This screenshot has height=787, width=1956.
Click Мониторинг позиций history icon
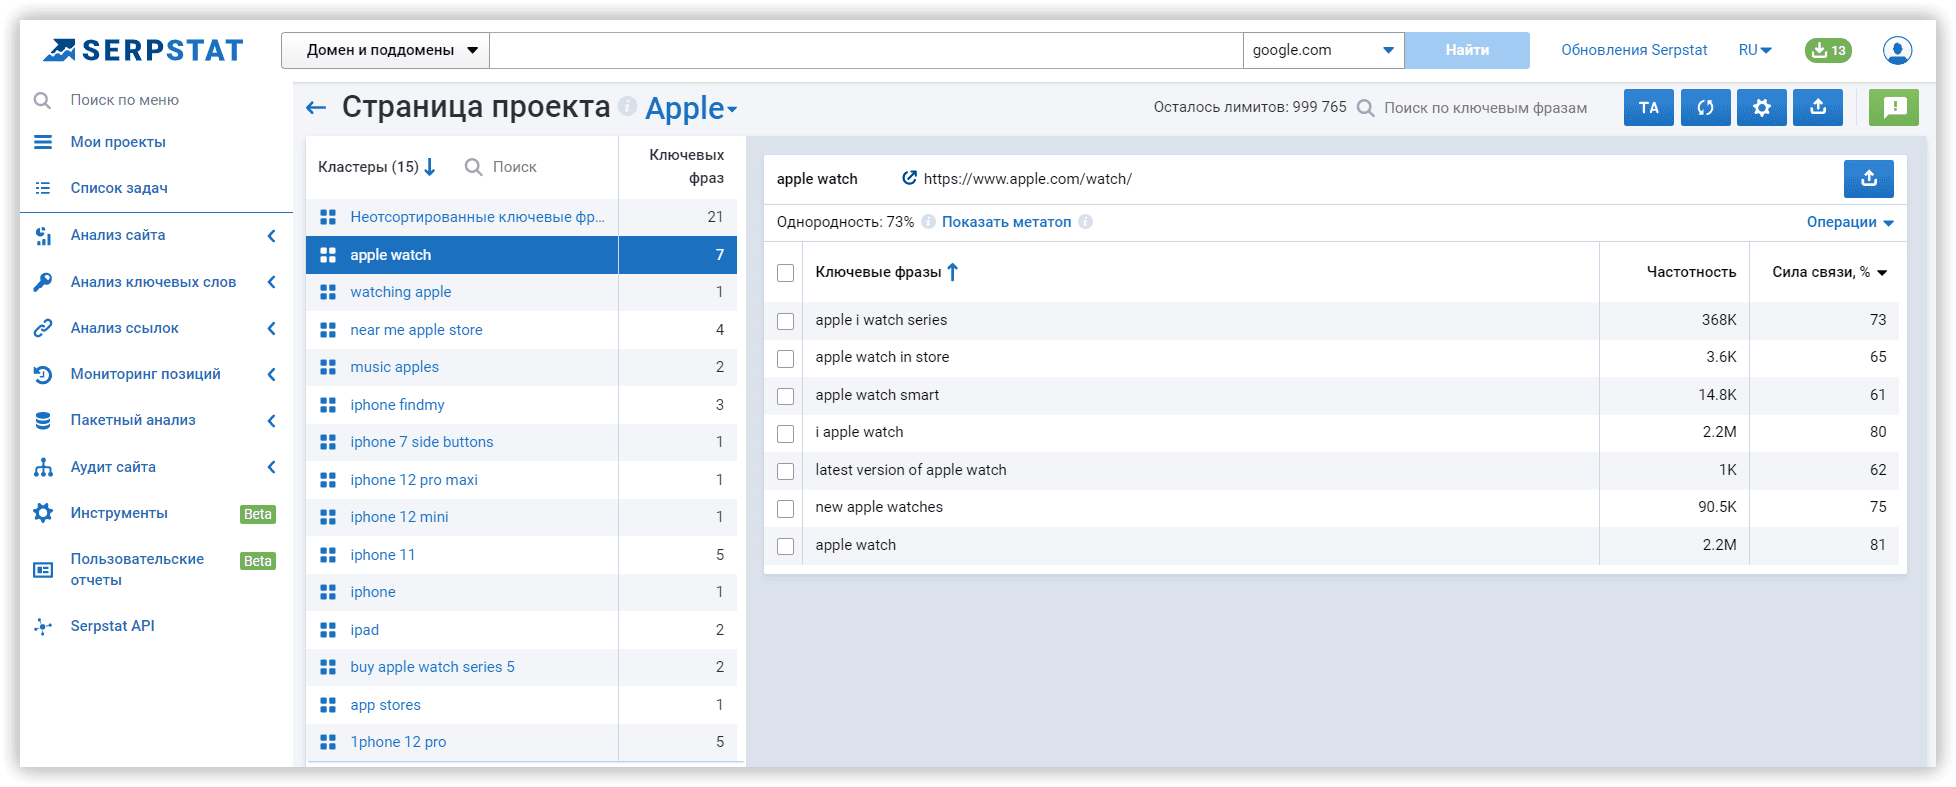pos(43,374)
